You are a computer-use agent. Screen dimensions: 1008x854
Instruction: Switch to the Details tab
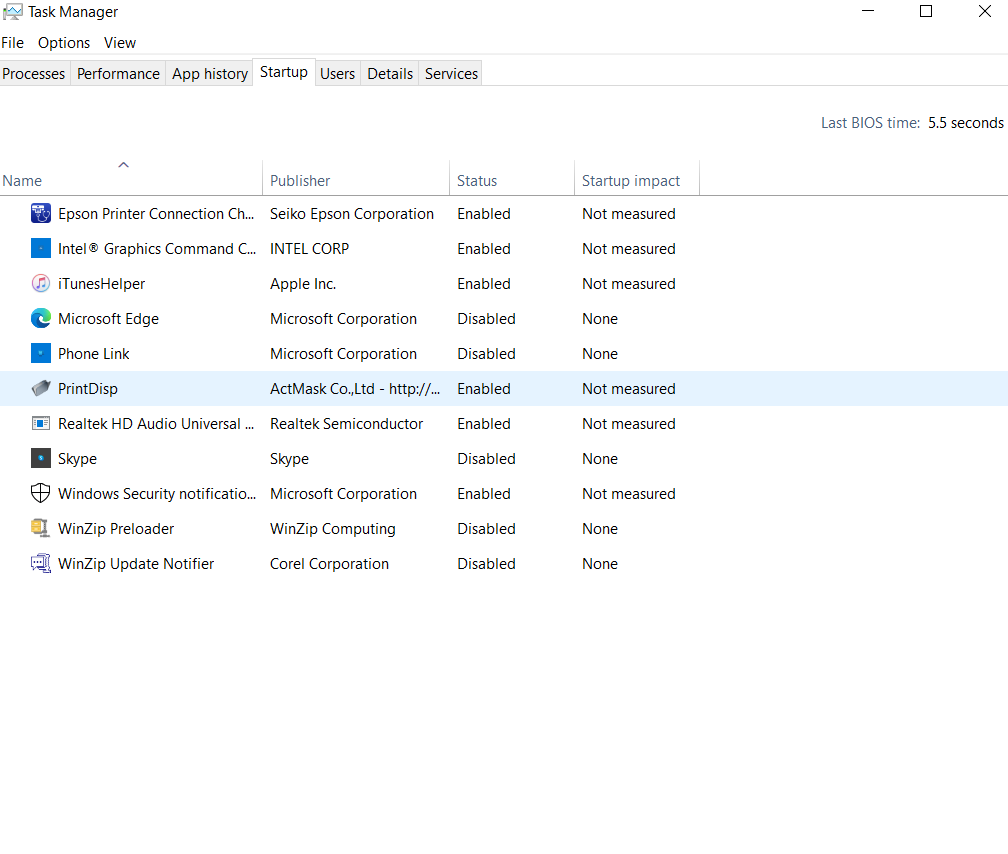390,74
